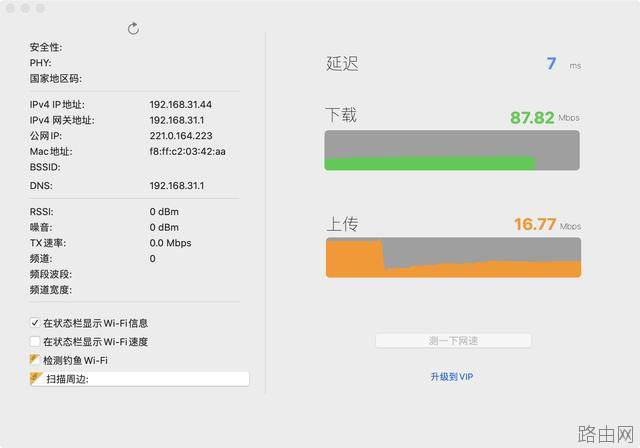Open the 升级到VIP link
This screenshot has height=448, width=640.
pyautogui.click(x=452, y=377)
